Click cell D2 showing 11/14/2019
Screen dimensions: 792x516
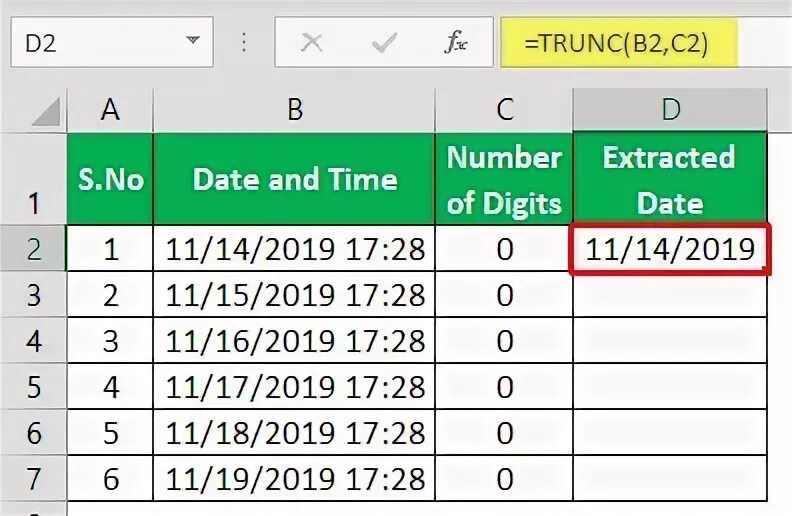[670, 249]
